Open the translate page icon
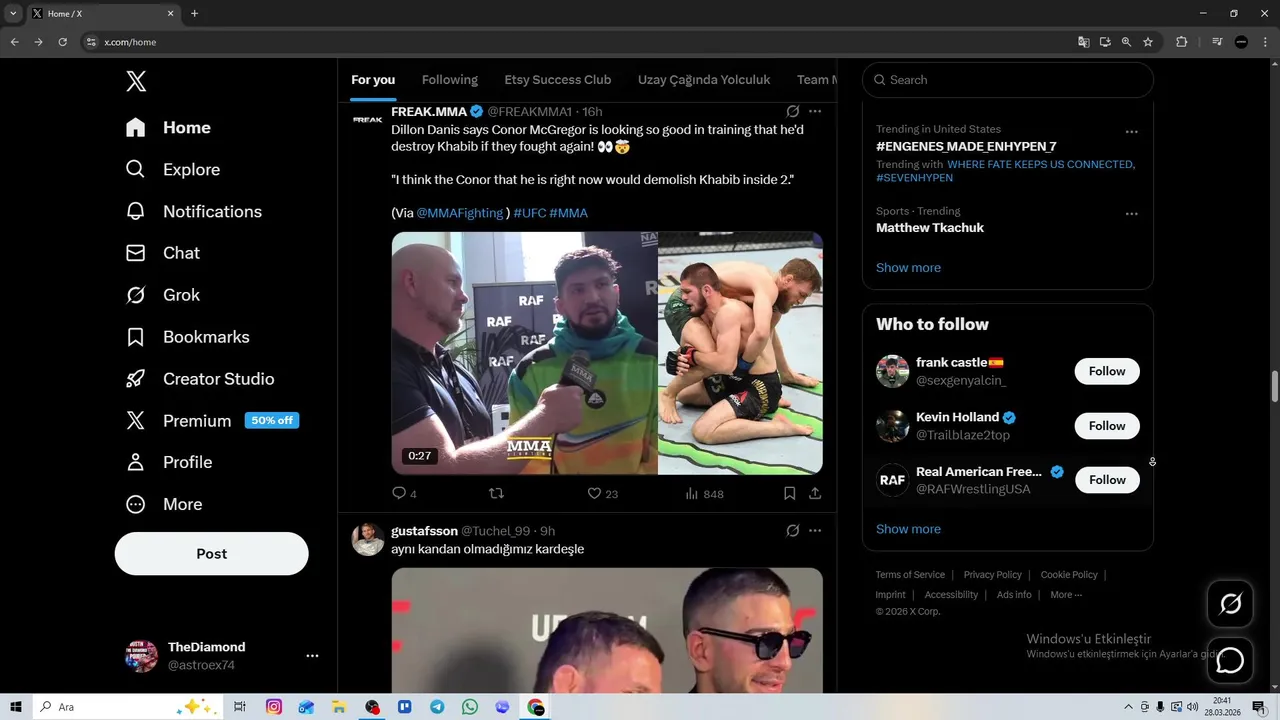 (x=1083, y=42)
